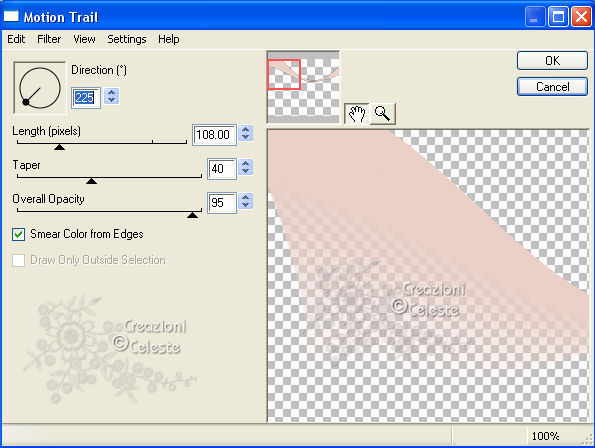Open the Settings menu

click(127, 39)
